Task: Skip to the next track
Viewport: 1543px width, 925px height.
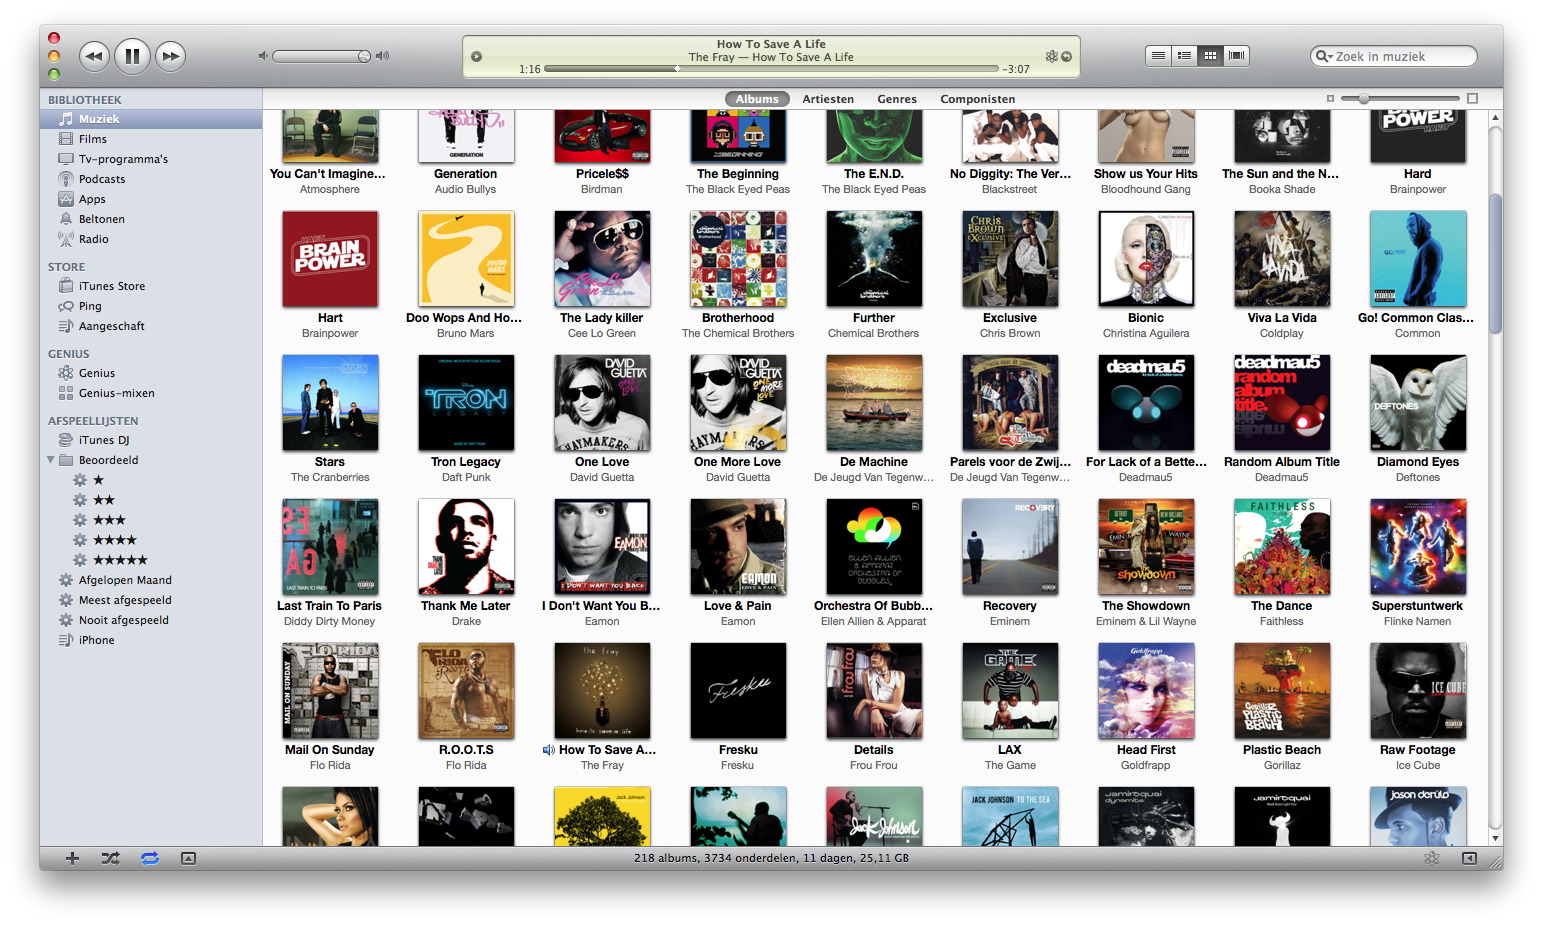Action: [171, 56]
